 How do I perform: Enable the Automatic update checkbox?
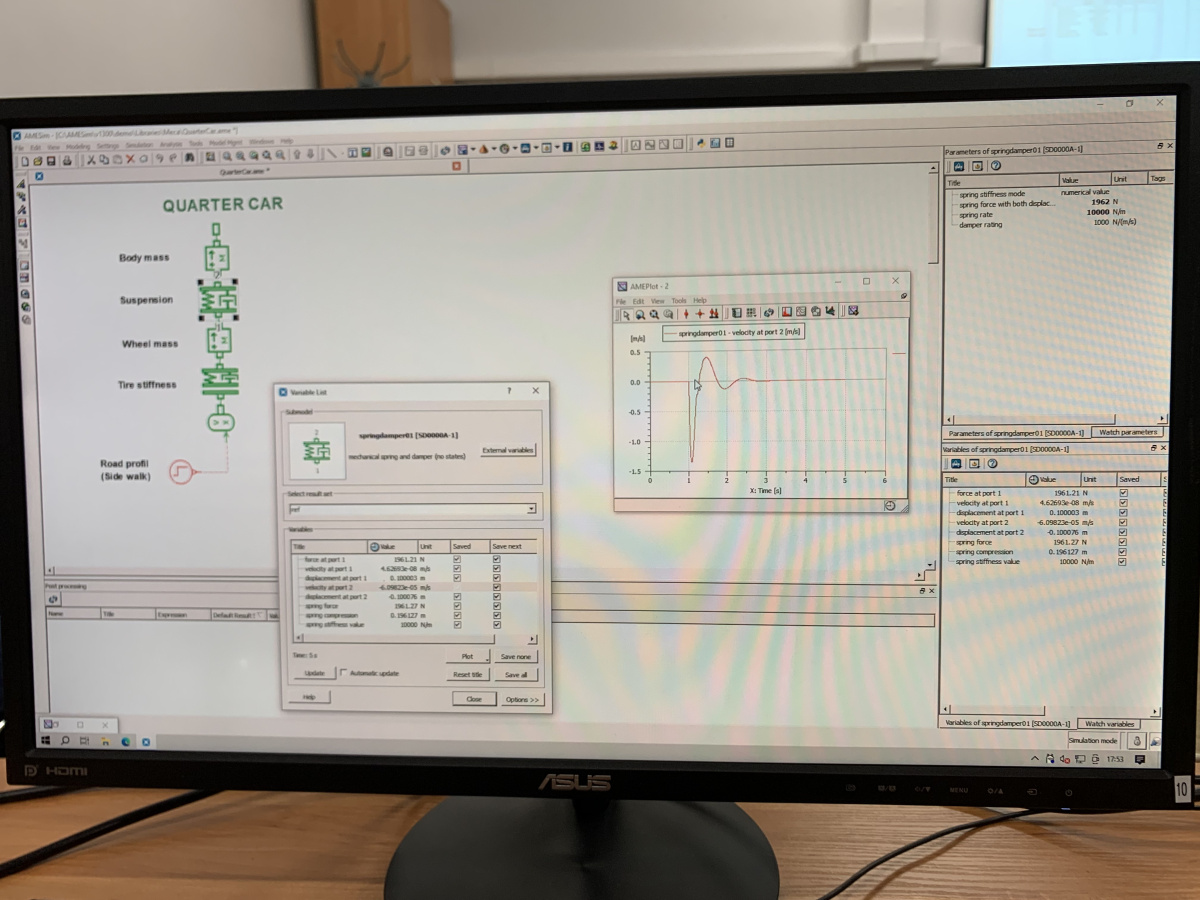click(x=344, y=673)
